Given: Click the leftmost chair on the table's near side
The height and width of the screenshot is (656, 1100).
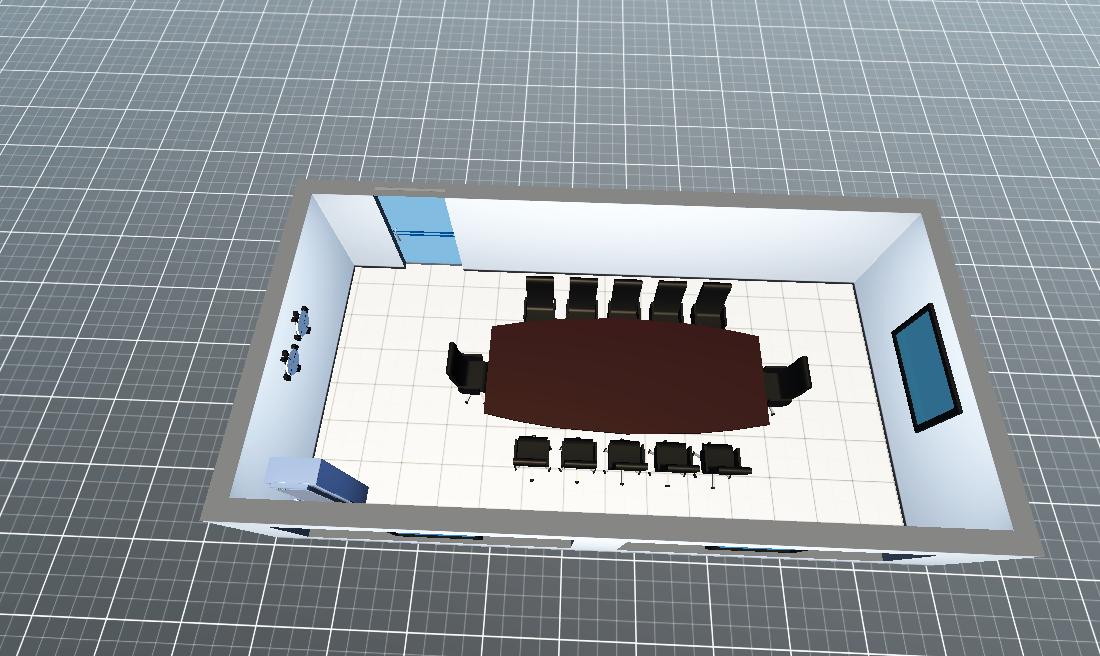Looking at the screenshot, I should pyautogui.click(x=531, y=453).
